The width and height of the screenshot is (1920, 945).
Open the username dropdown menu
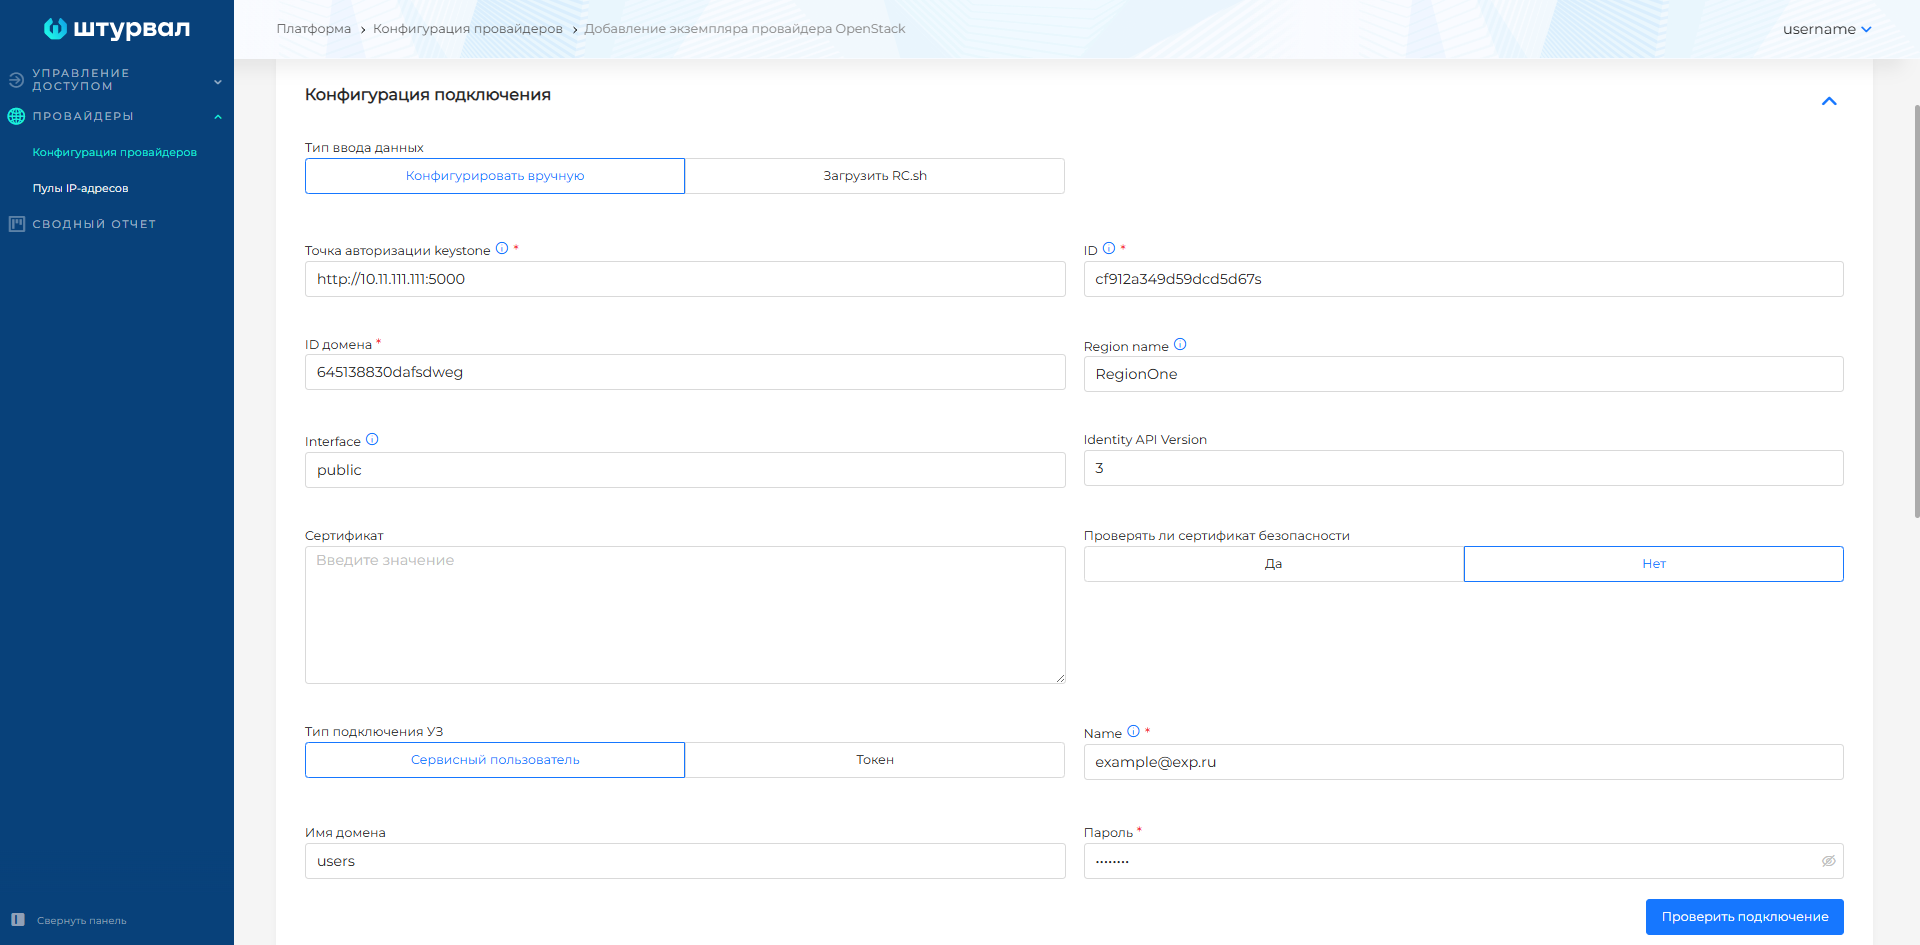pos(1826,29)
